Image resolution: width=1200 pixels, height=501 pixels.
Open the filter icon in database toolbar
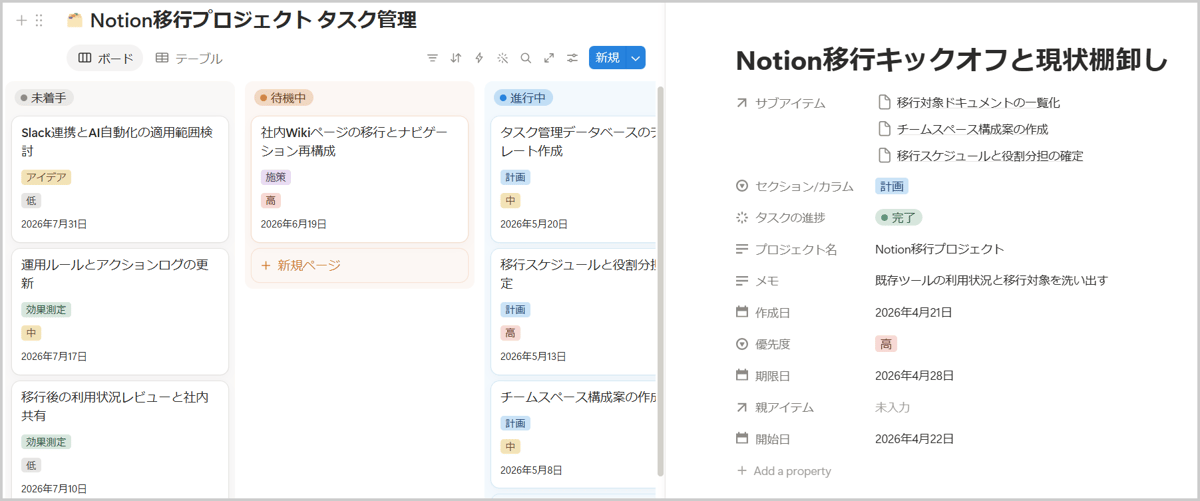pyautogui.click(x=432, y=58)
